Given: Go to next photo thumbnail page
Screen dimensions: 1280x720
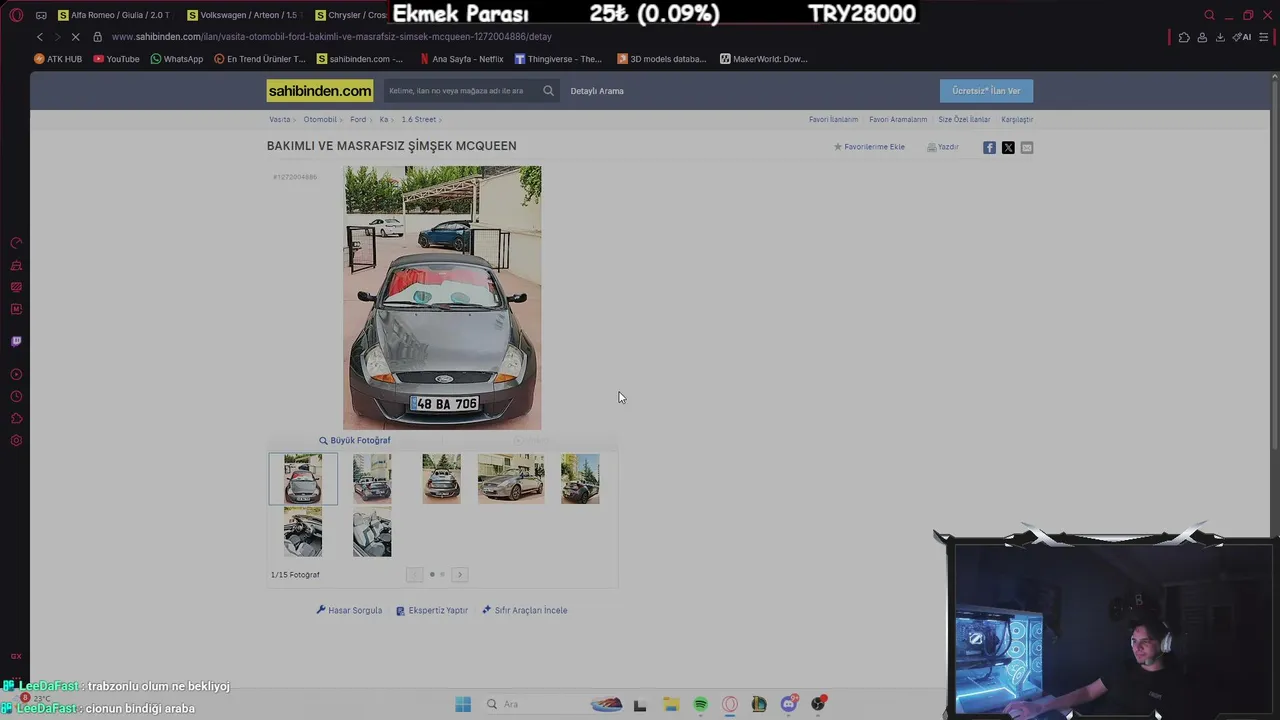Looking at the screenshot, I should click(x=460, y=575).
